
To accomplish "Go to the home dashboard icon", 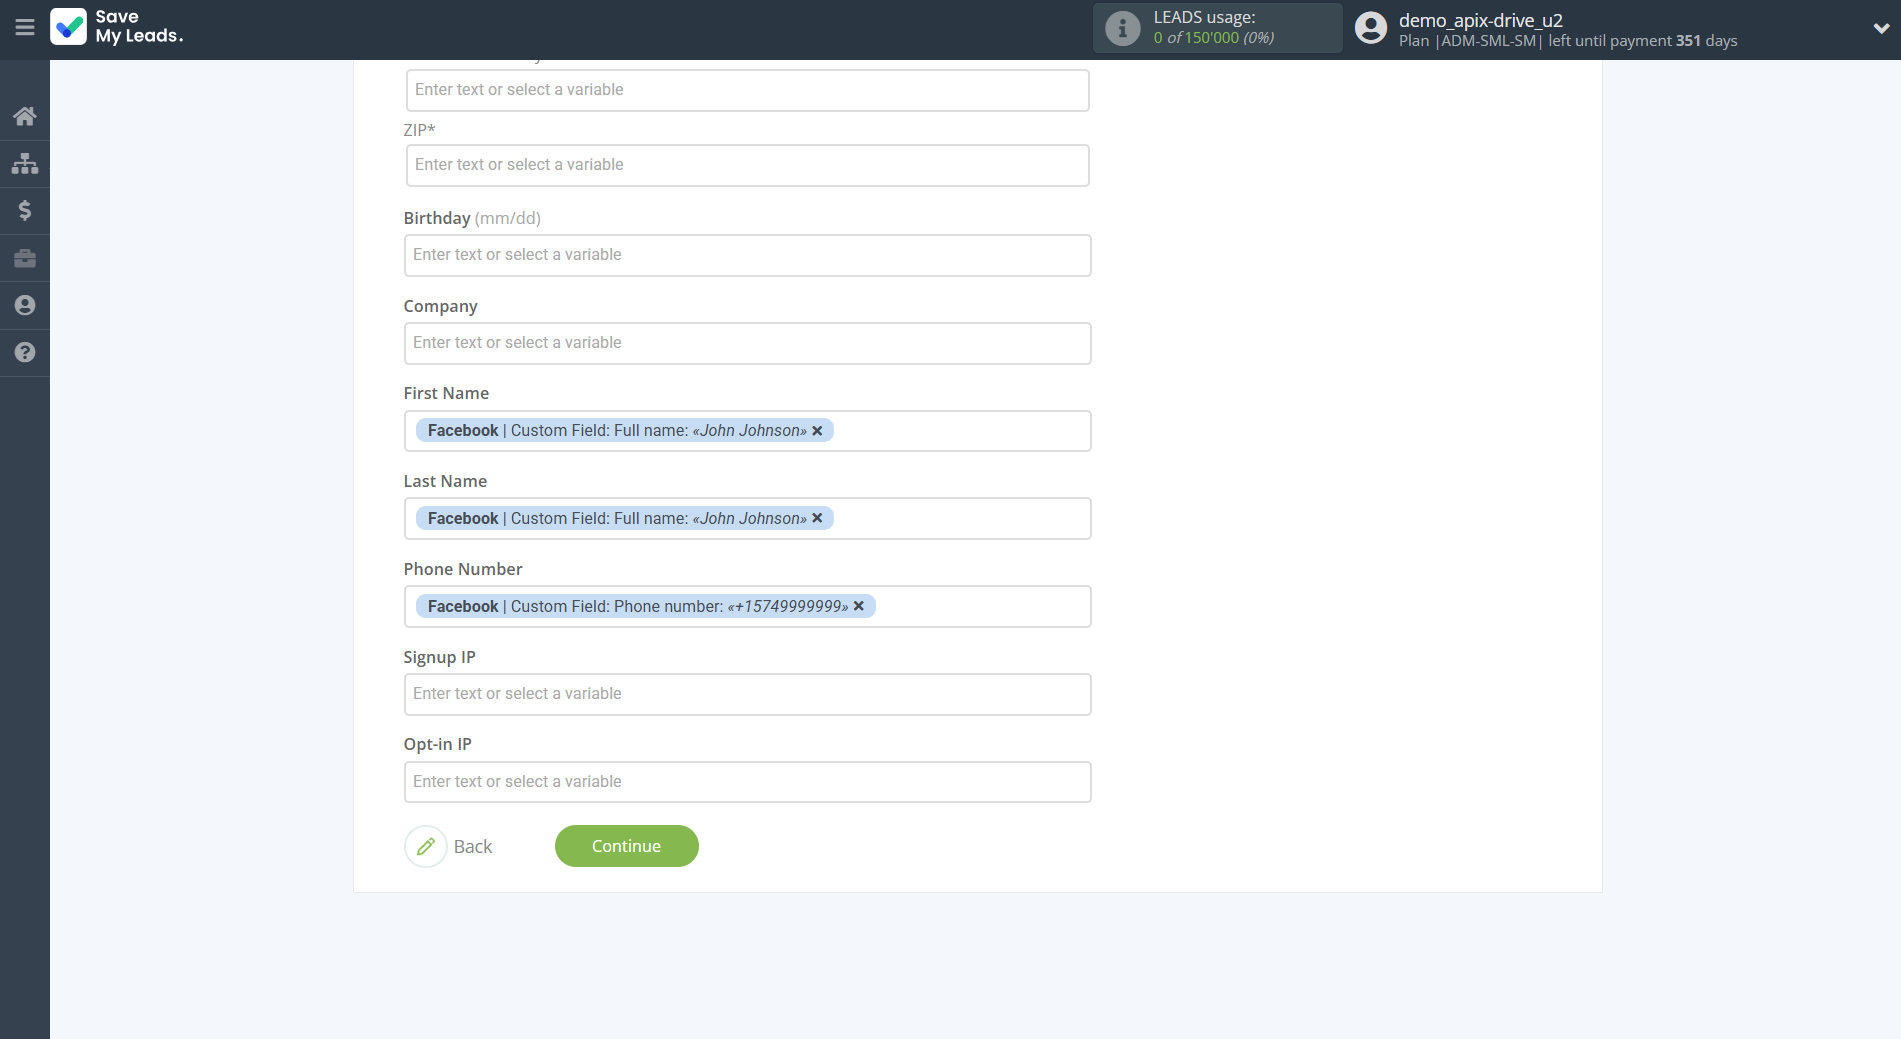I will point(25,116).
